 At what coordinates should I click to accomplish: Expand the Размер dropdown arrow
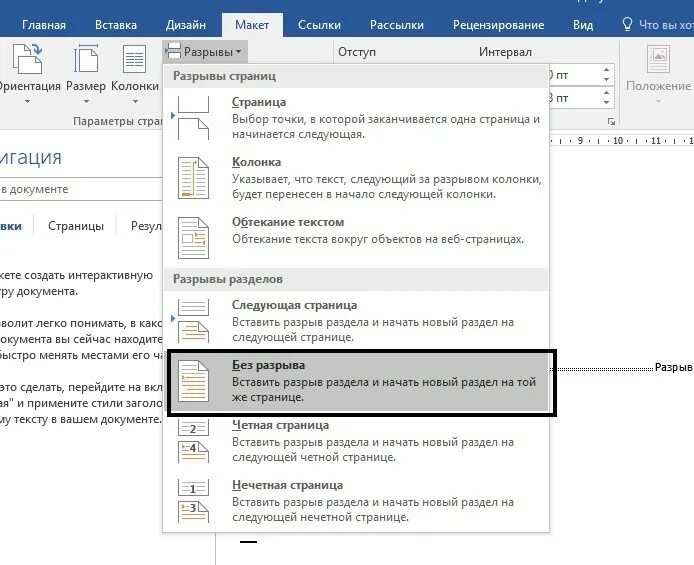pos(86,102)
